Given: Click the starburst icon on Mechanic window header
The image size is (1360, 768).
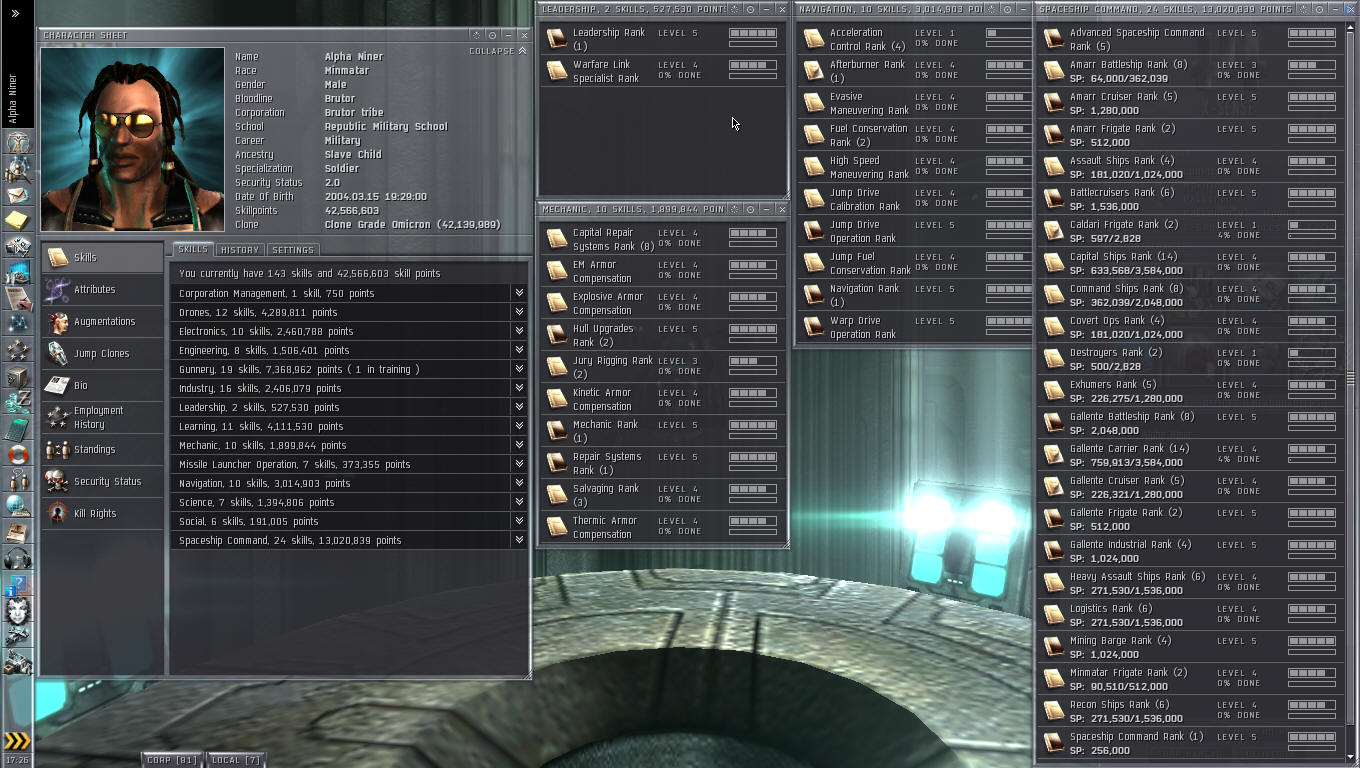Looking at the screenshot, I should tap(735, 209).
